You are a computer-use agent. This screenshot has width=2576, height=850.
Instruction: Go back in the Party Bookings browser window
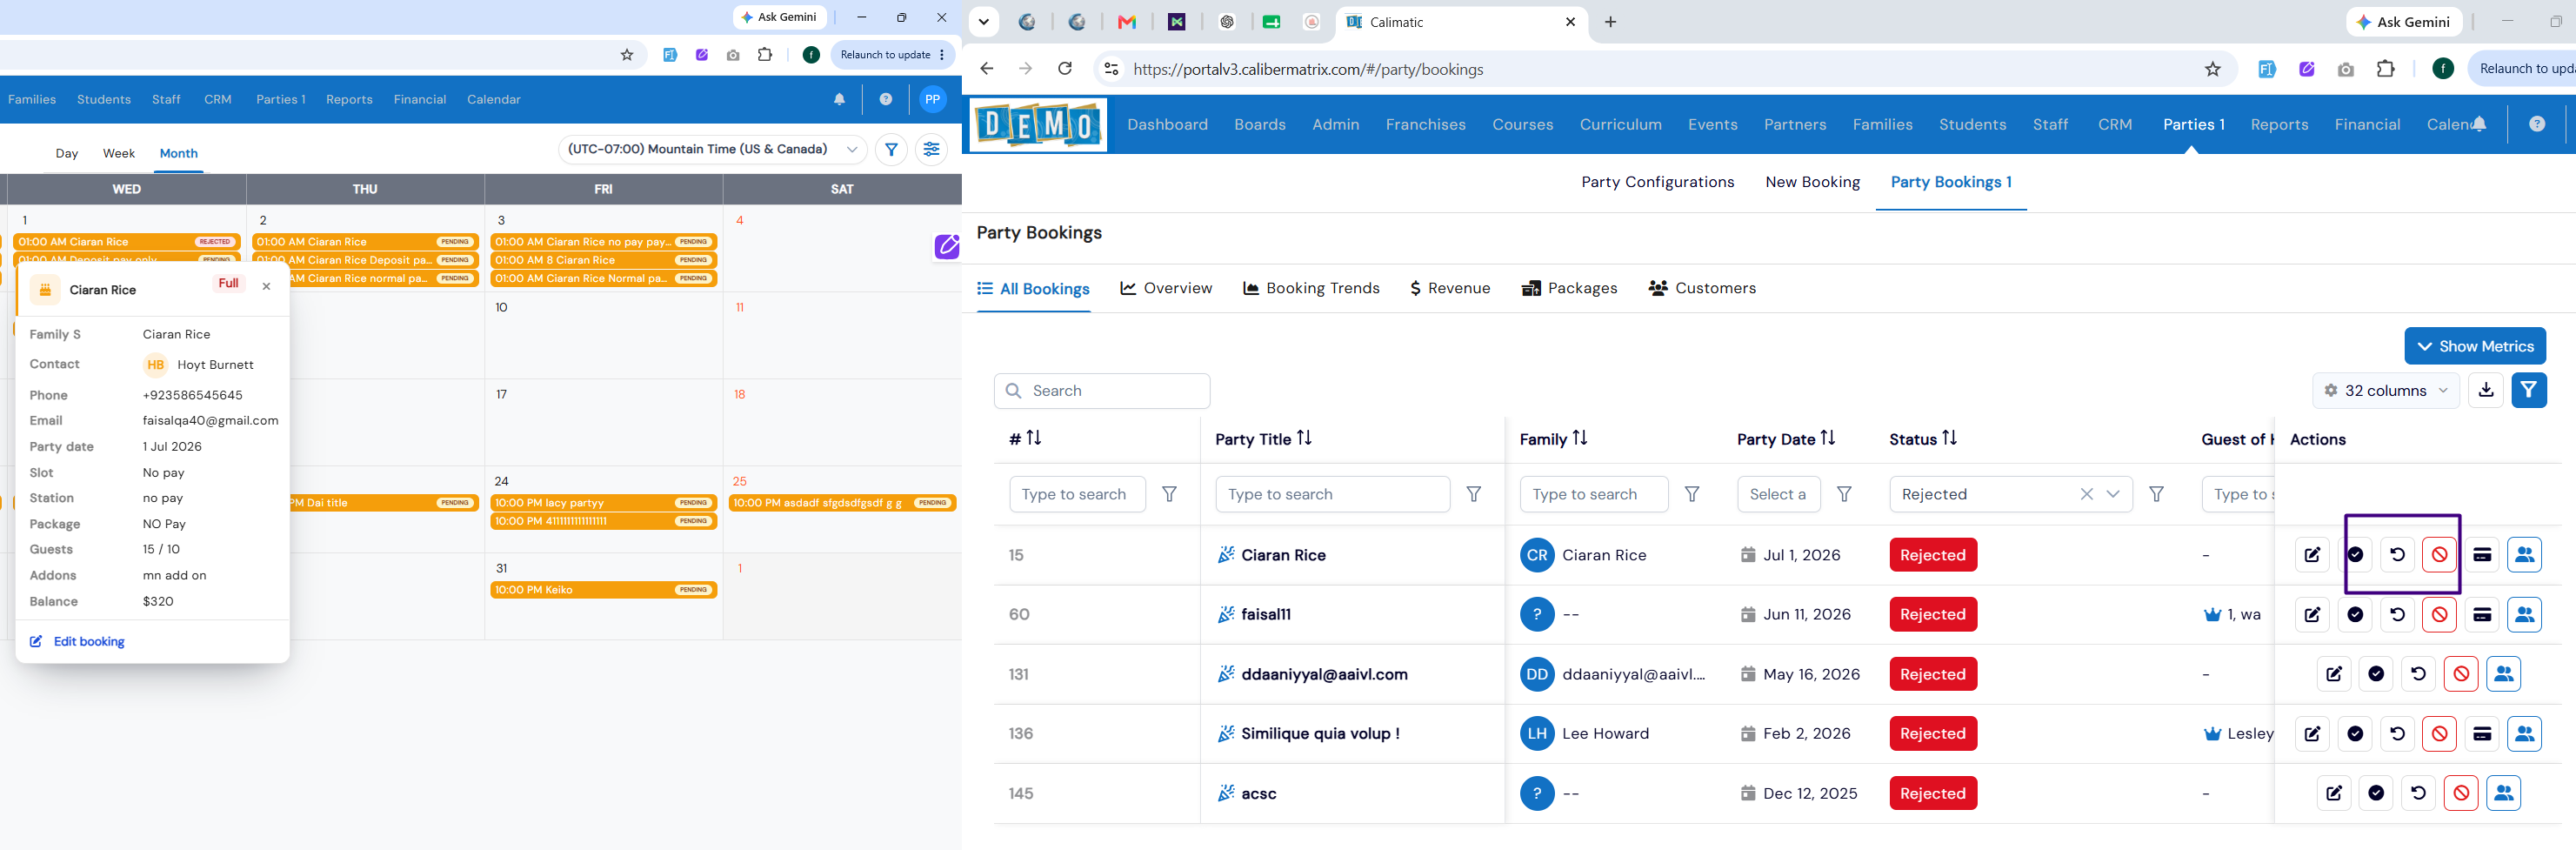tap(987, 69)
